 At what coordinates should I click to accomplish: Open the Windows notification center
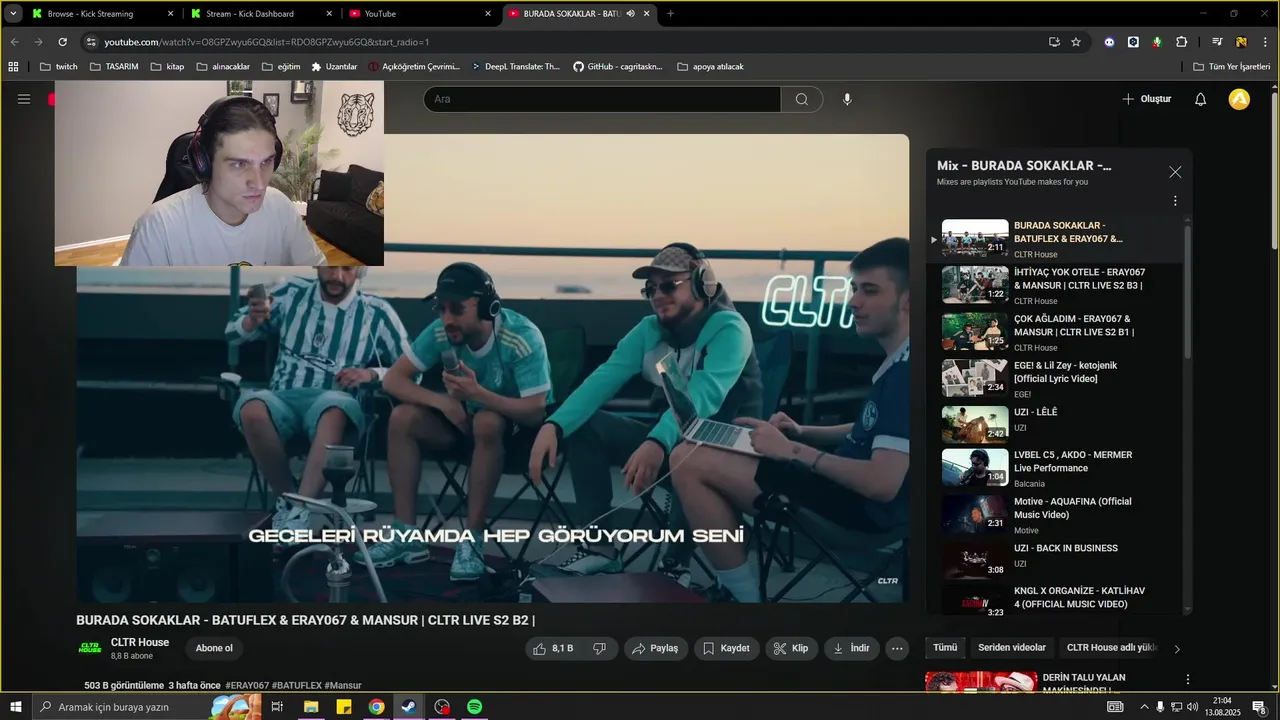click(1259, 707)
